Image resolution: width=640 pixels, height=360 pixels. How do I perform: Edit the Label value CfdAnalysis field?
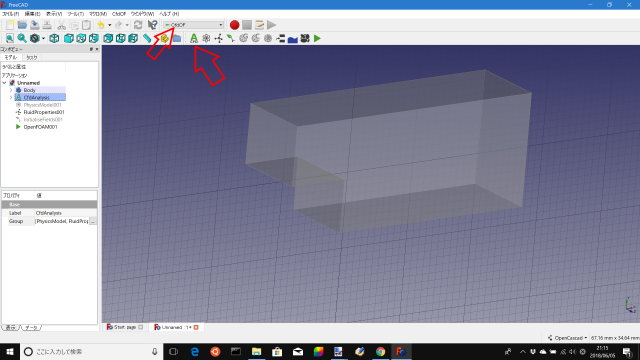pyautogui.click(x=66, y=213)
